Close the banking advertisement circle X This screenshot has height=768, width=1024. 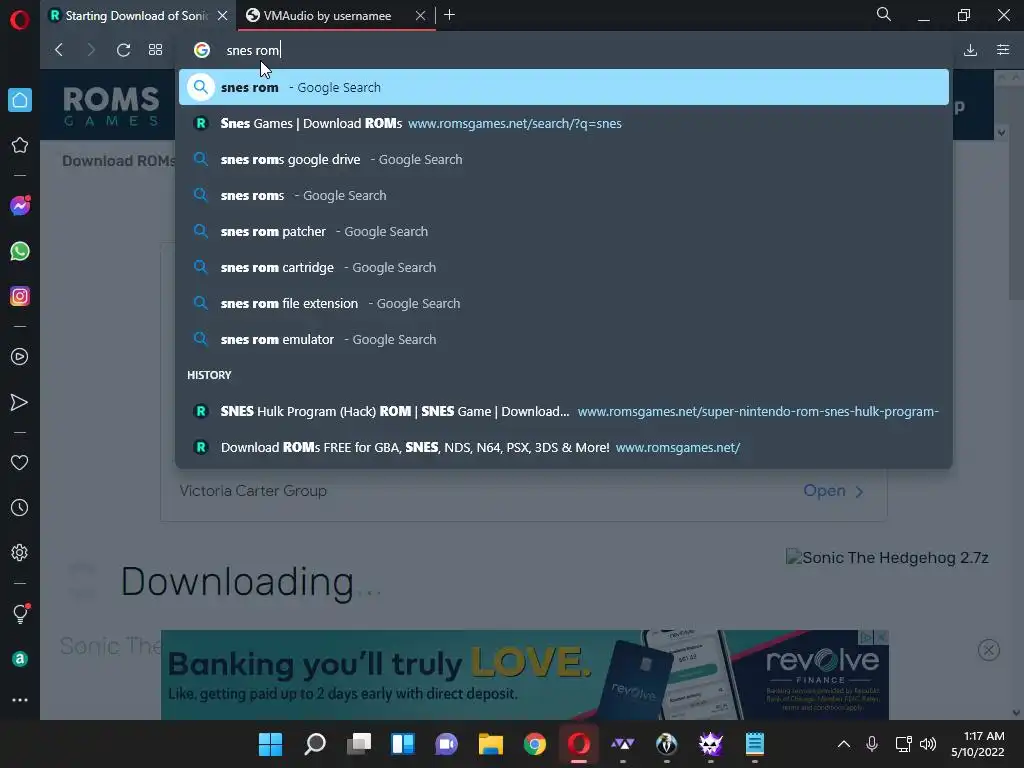pos(989,650)
